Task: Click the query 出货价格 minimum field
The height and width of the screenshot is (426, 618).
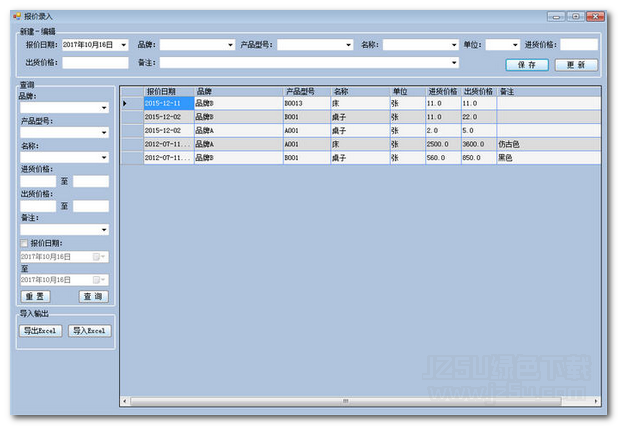Action: [x=38, y=206]
